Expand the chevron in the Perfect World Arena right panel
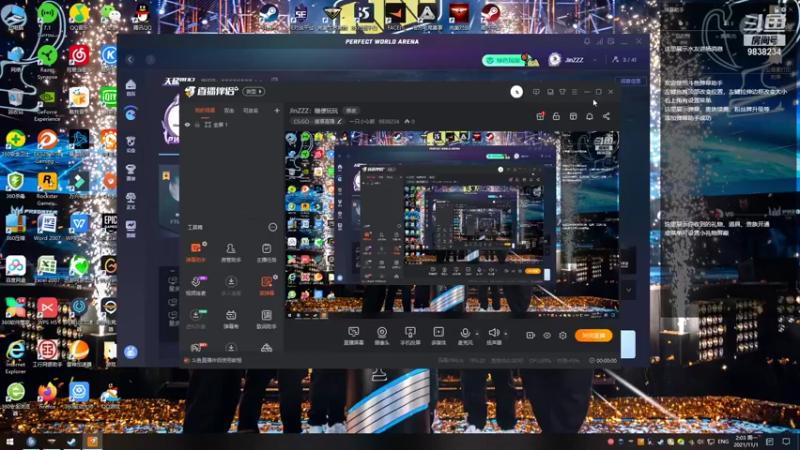This screenshot has height=450, width=800. [x=629, y=290]
